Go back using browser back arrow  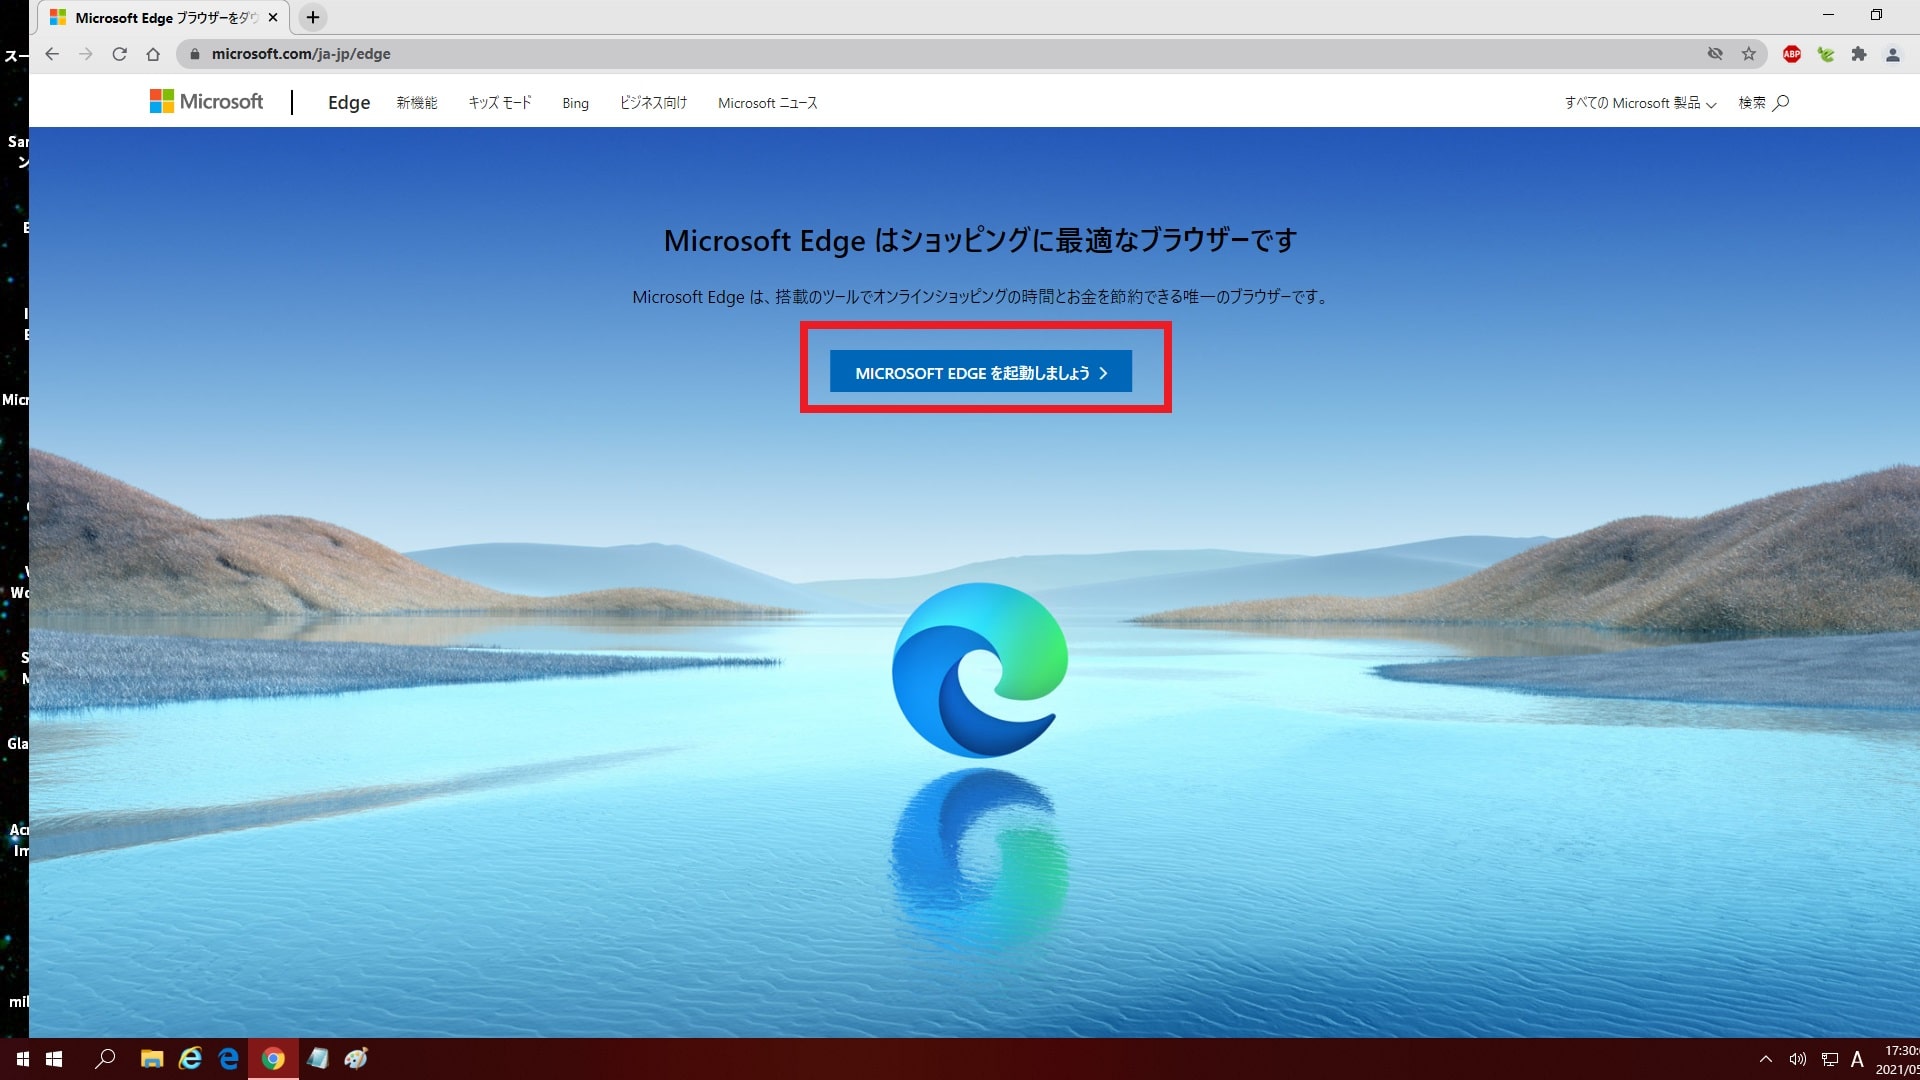[x=52, y=54]
